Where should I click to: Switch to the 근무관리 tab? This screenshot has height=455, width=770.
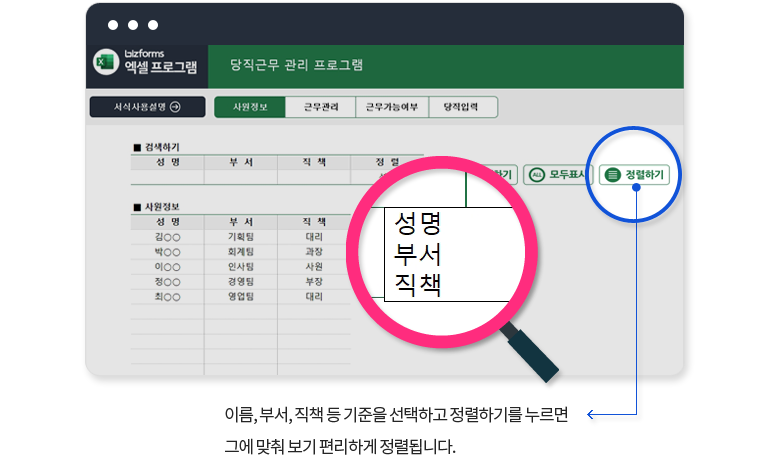321,107
